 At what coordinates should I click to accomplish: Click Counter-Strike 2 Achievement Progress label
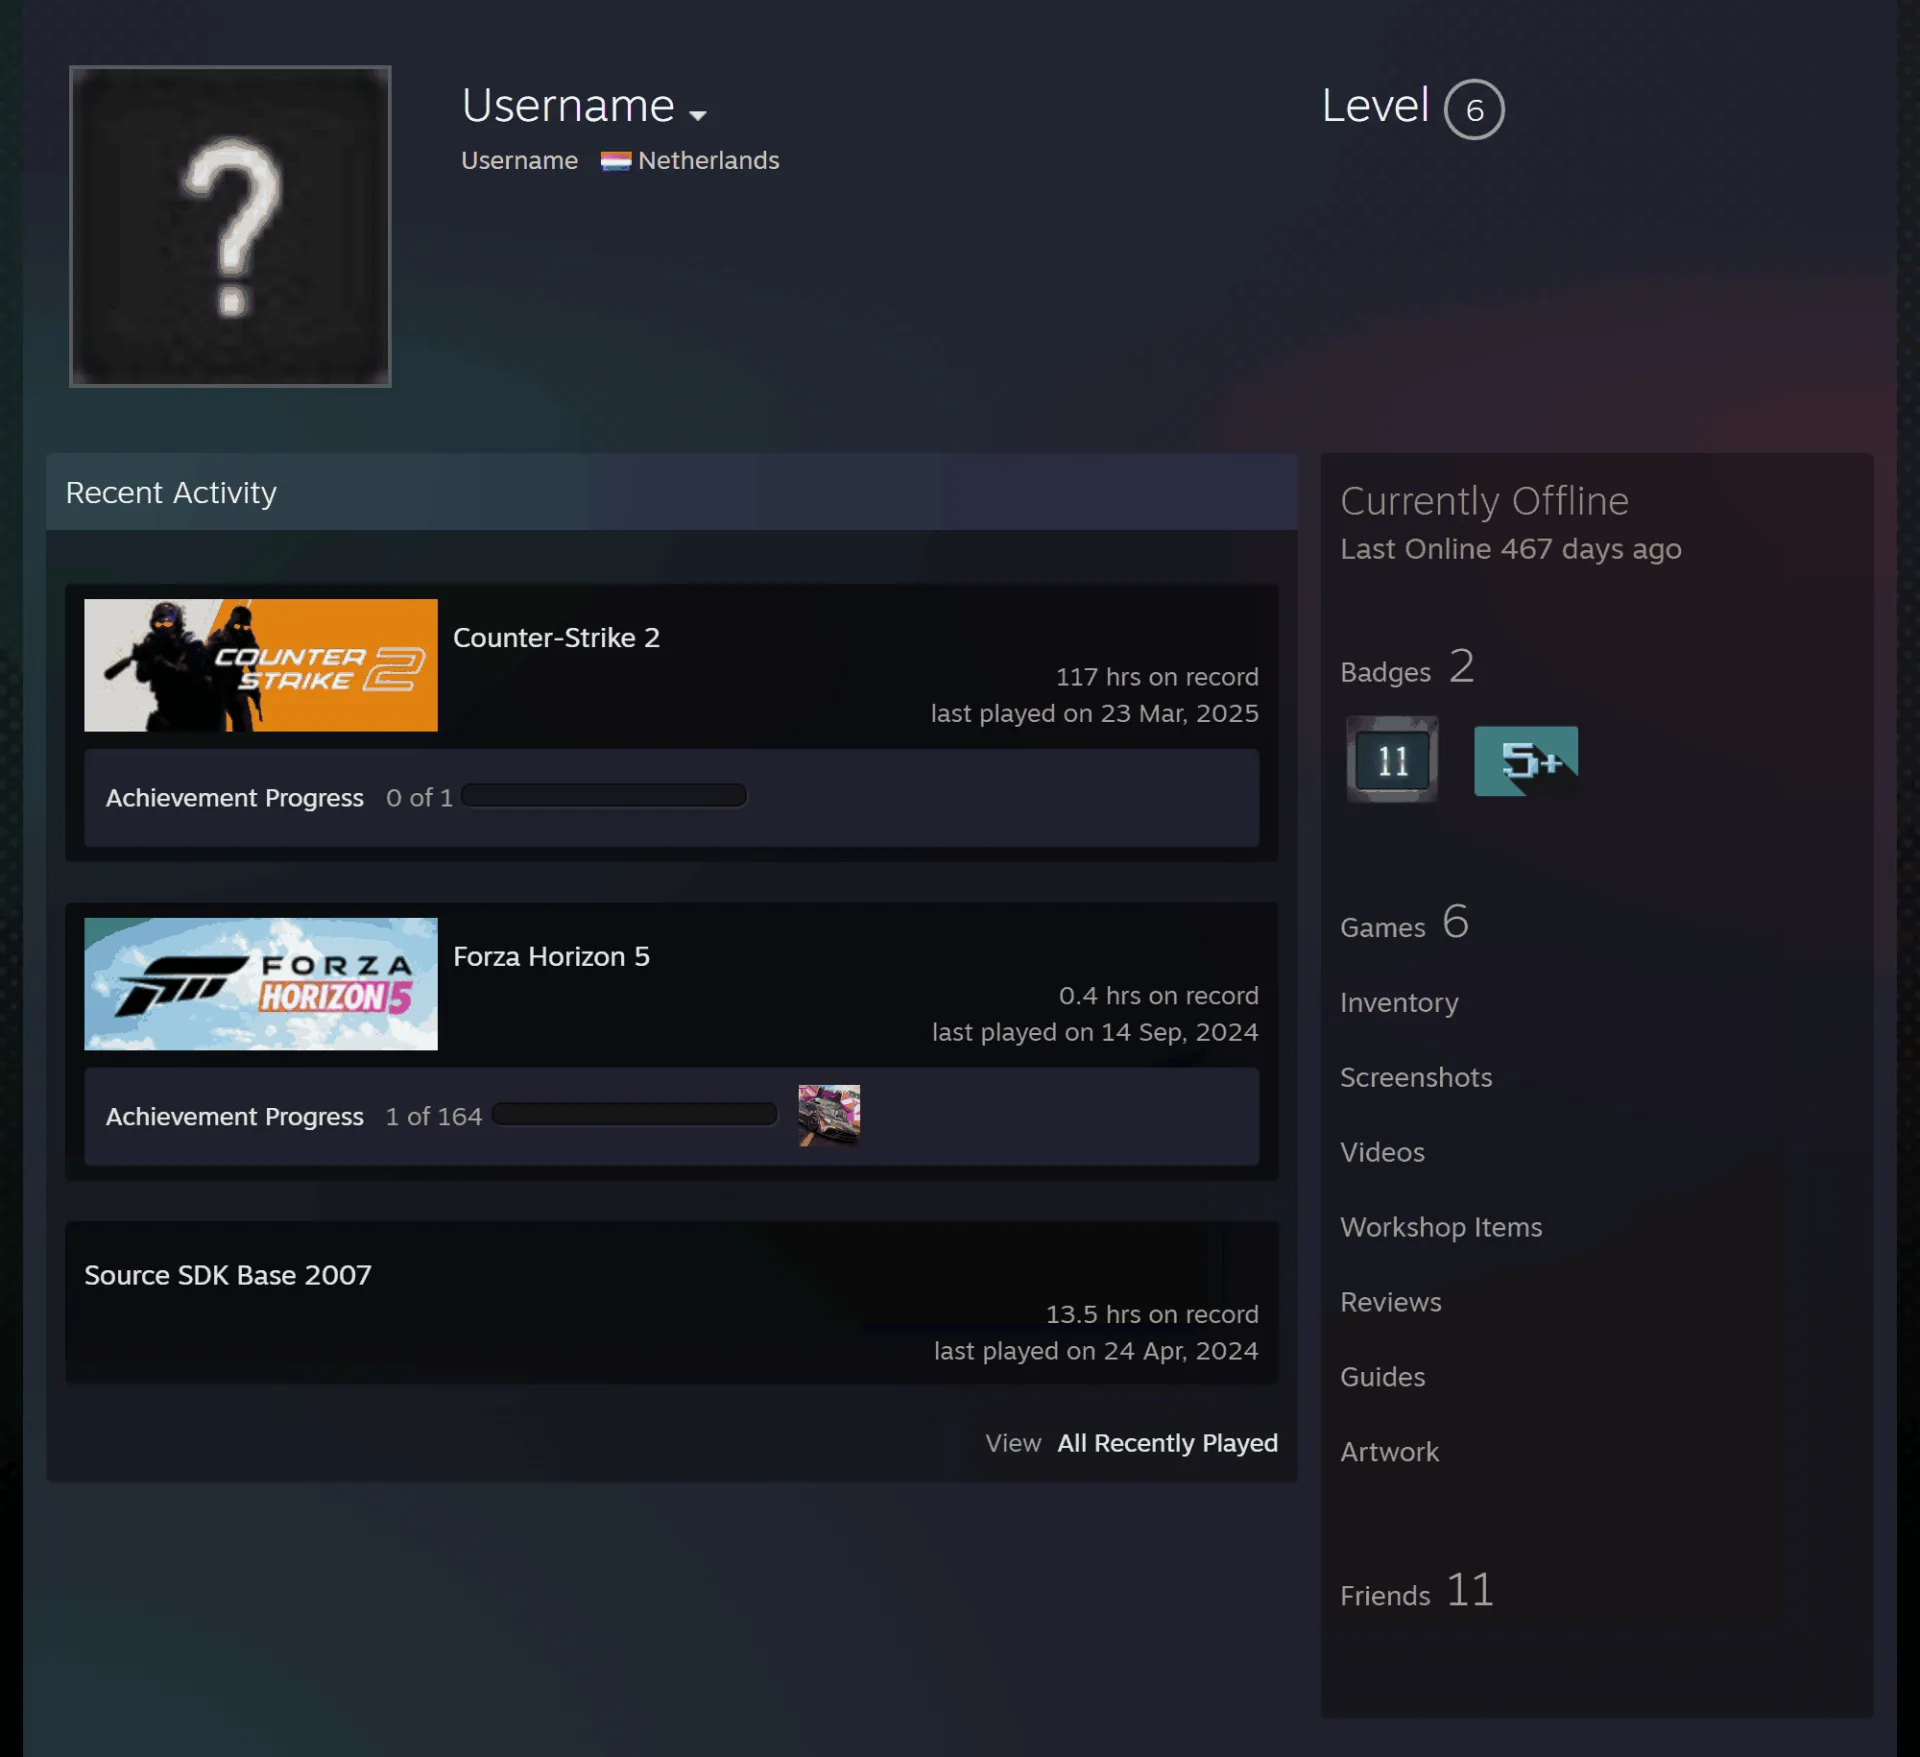point(235,798)
